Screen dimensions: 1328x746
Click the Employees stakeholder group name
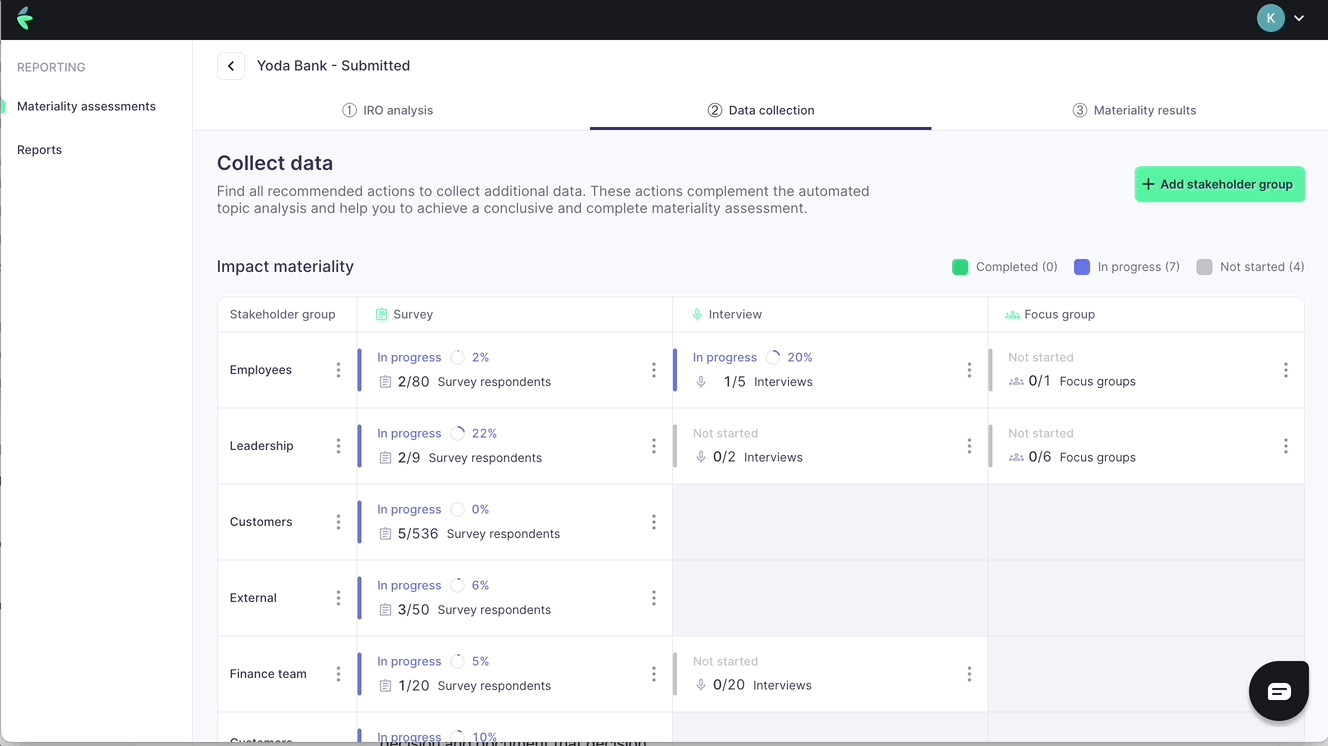(x=261, y=370)
